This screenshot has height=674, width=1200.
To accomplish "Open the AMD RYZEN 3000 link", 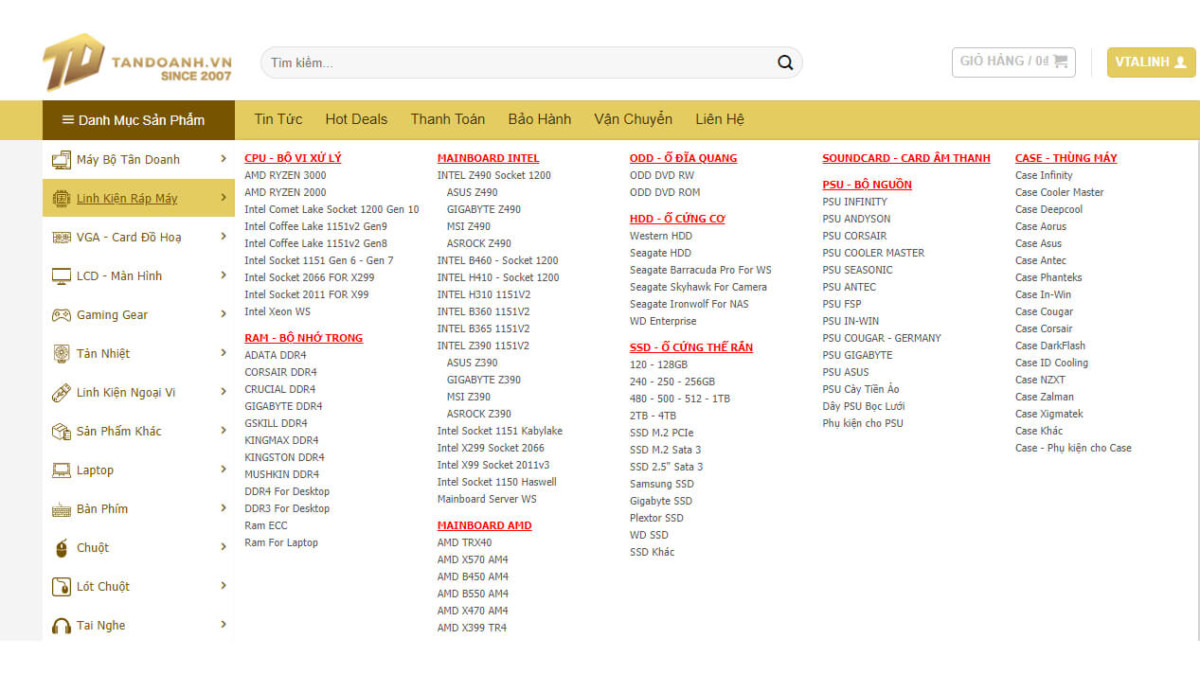I will (285, 175).
